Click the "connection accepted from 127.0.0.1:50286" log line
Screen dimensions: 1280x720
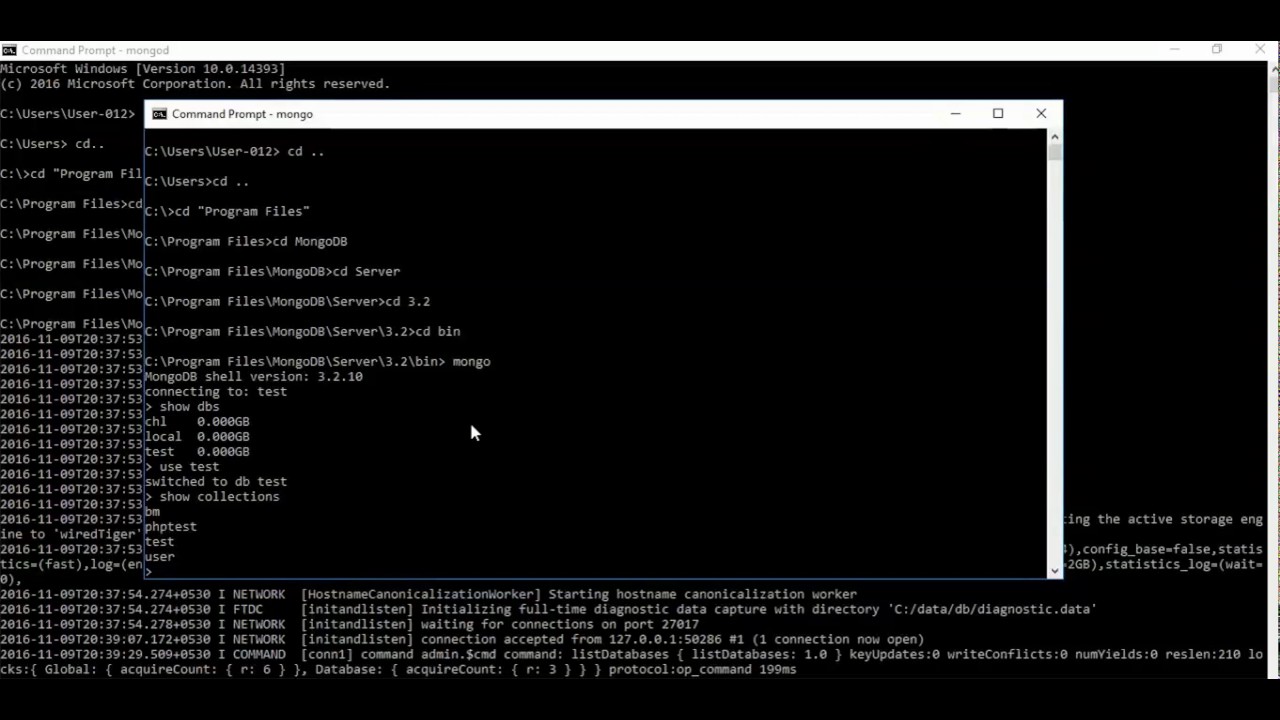pyautogui.click(x=462, y=639)
